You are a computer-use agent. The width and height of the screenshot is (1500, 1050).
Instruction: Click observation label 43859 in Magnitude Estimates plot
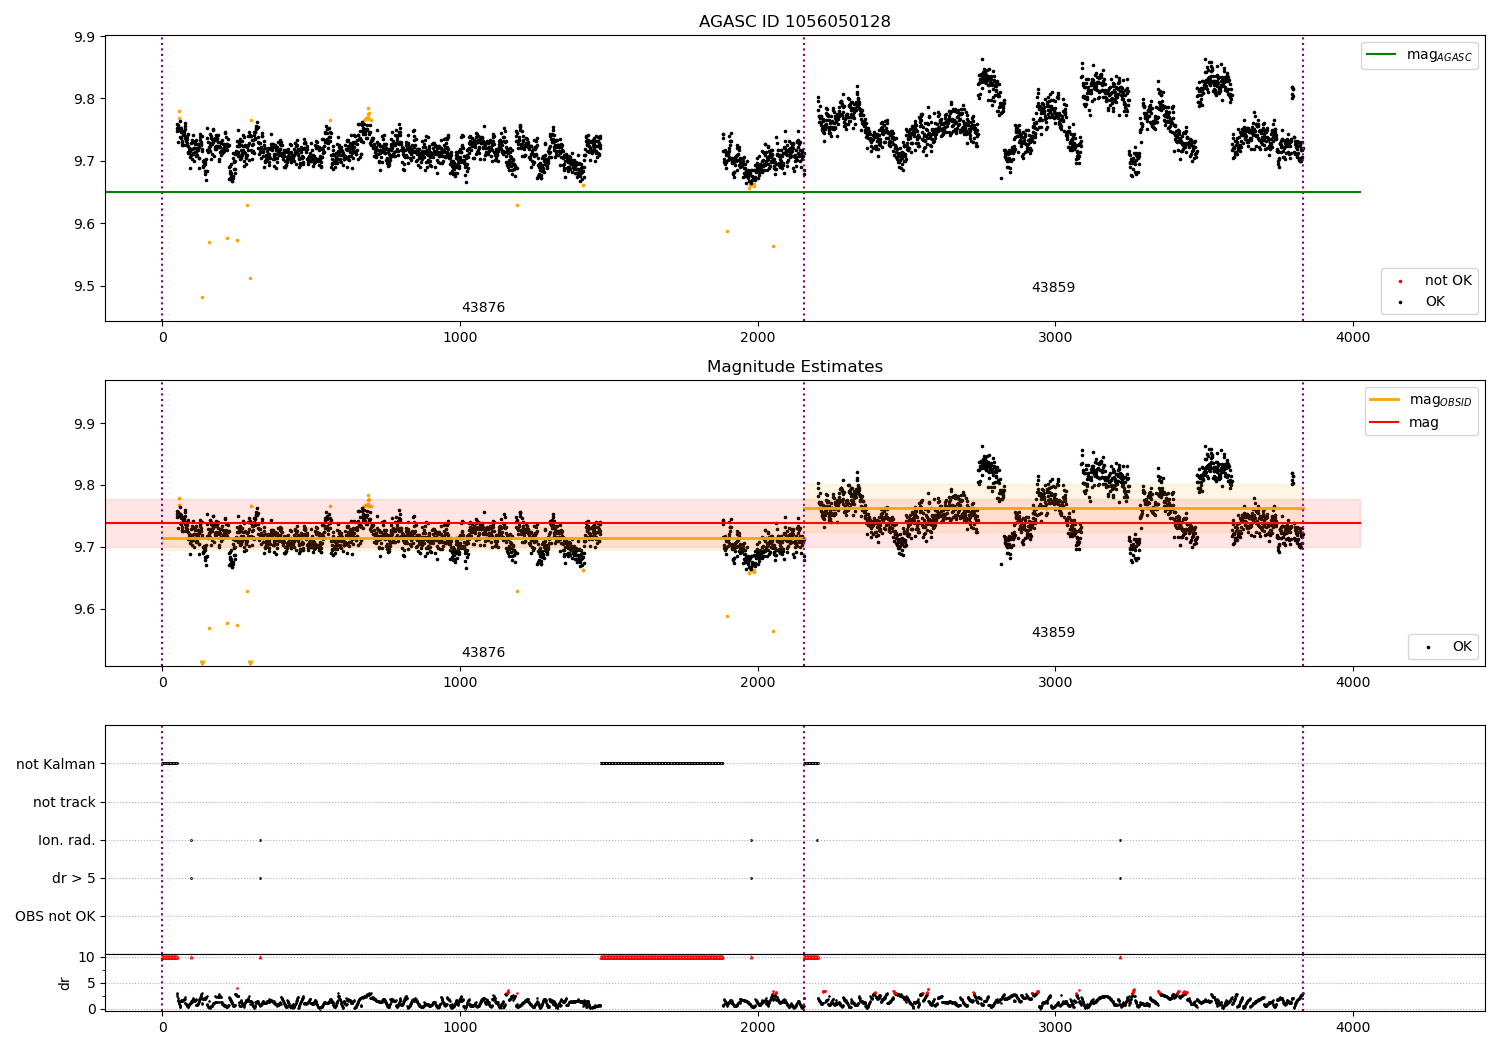tap(1053, 633)
